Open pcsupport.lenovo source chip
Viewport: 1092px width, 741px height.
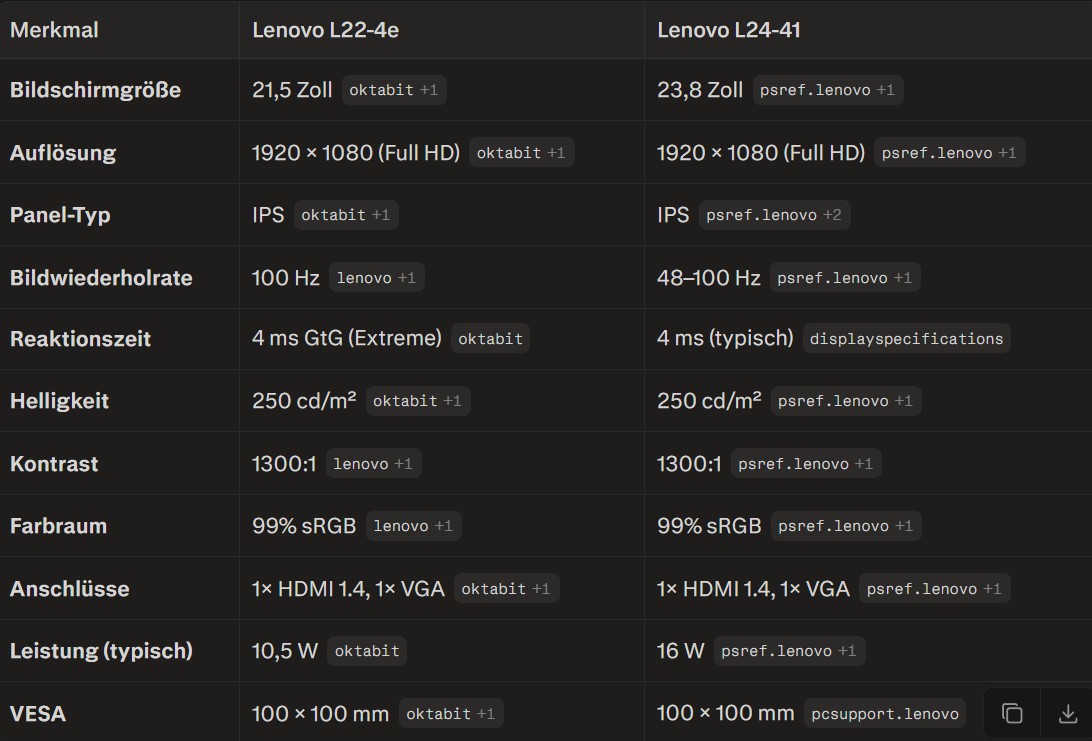[884, 713]
